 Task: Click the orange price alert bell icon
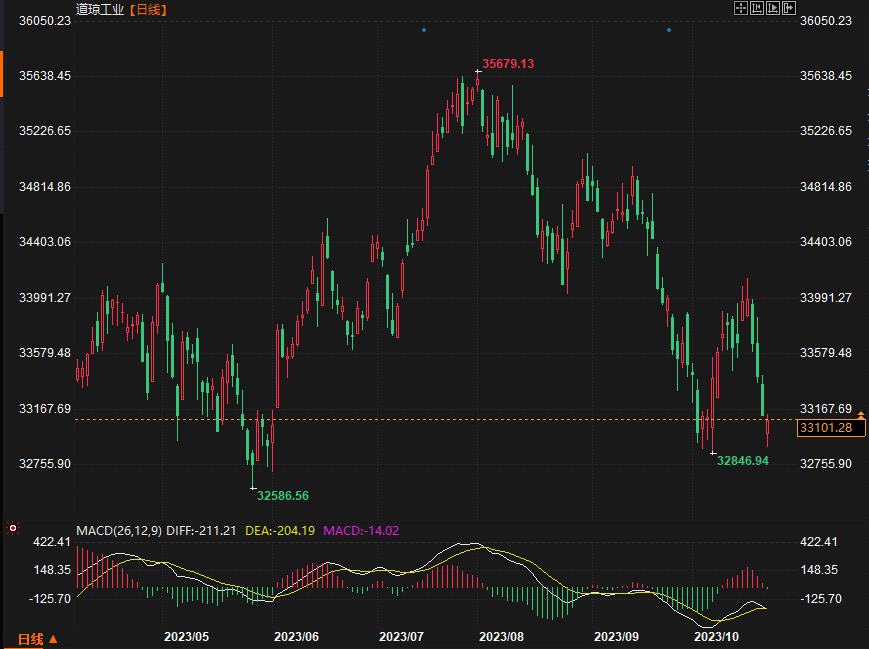(861, 414)
